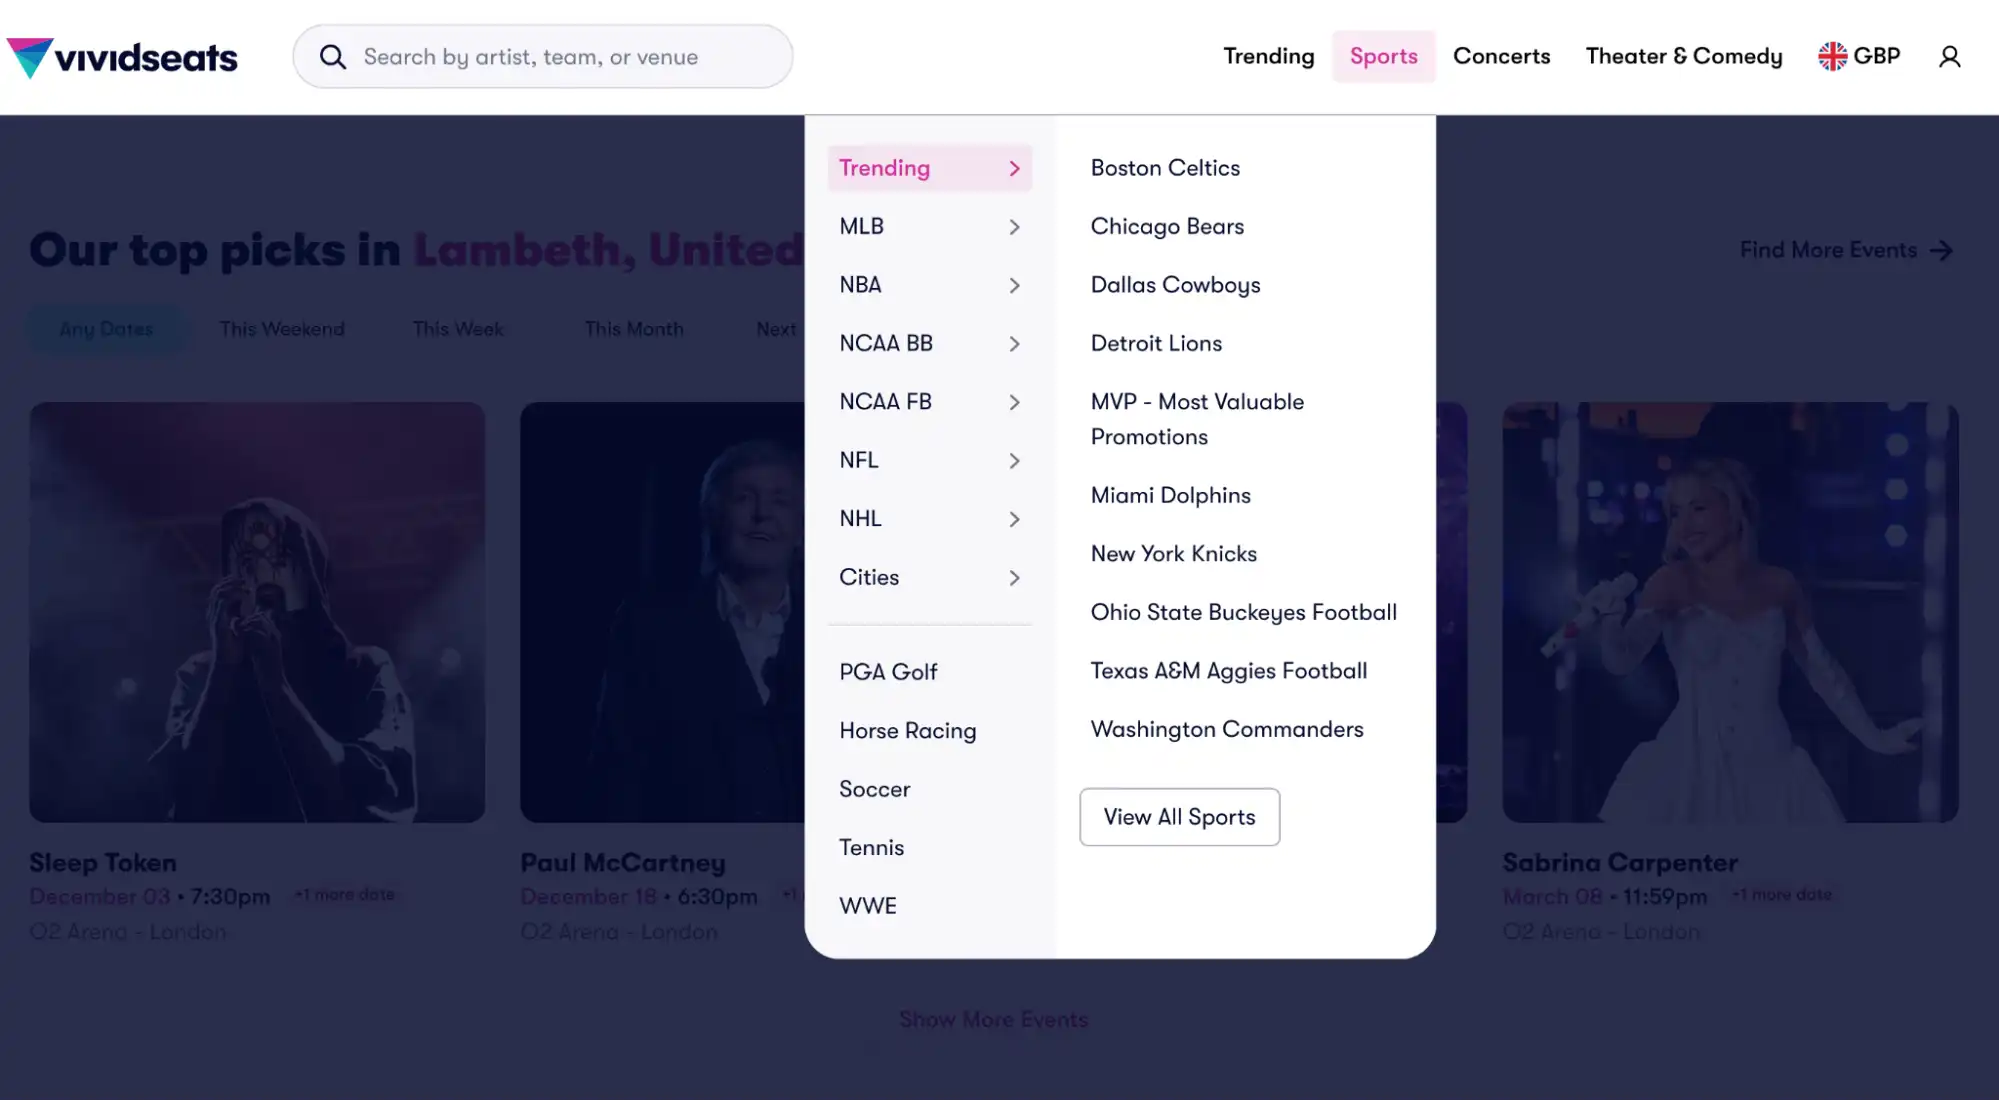Click the NBA submenu arrow icon
Image resolution: width=1999 pixels, height=1101 pixels.
tap(1015, 285)
